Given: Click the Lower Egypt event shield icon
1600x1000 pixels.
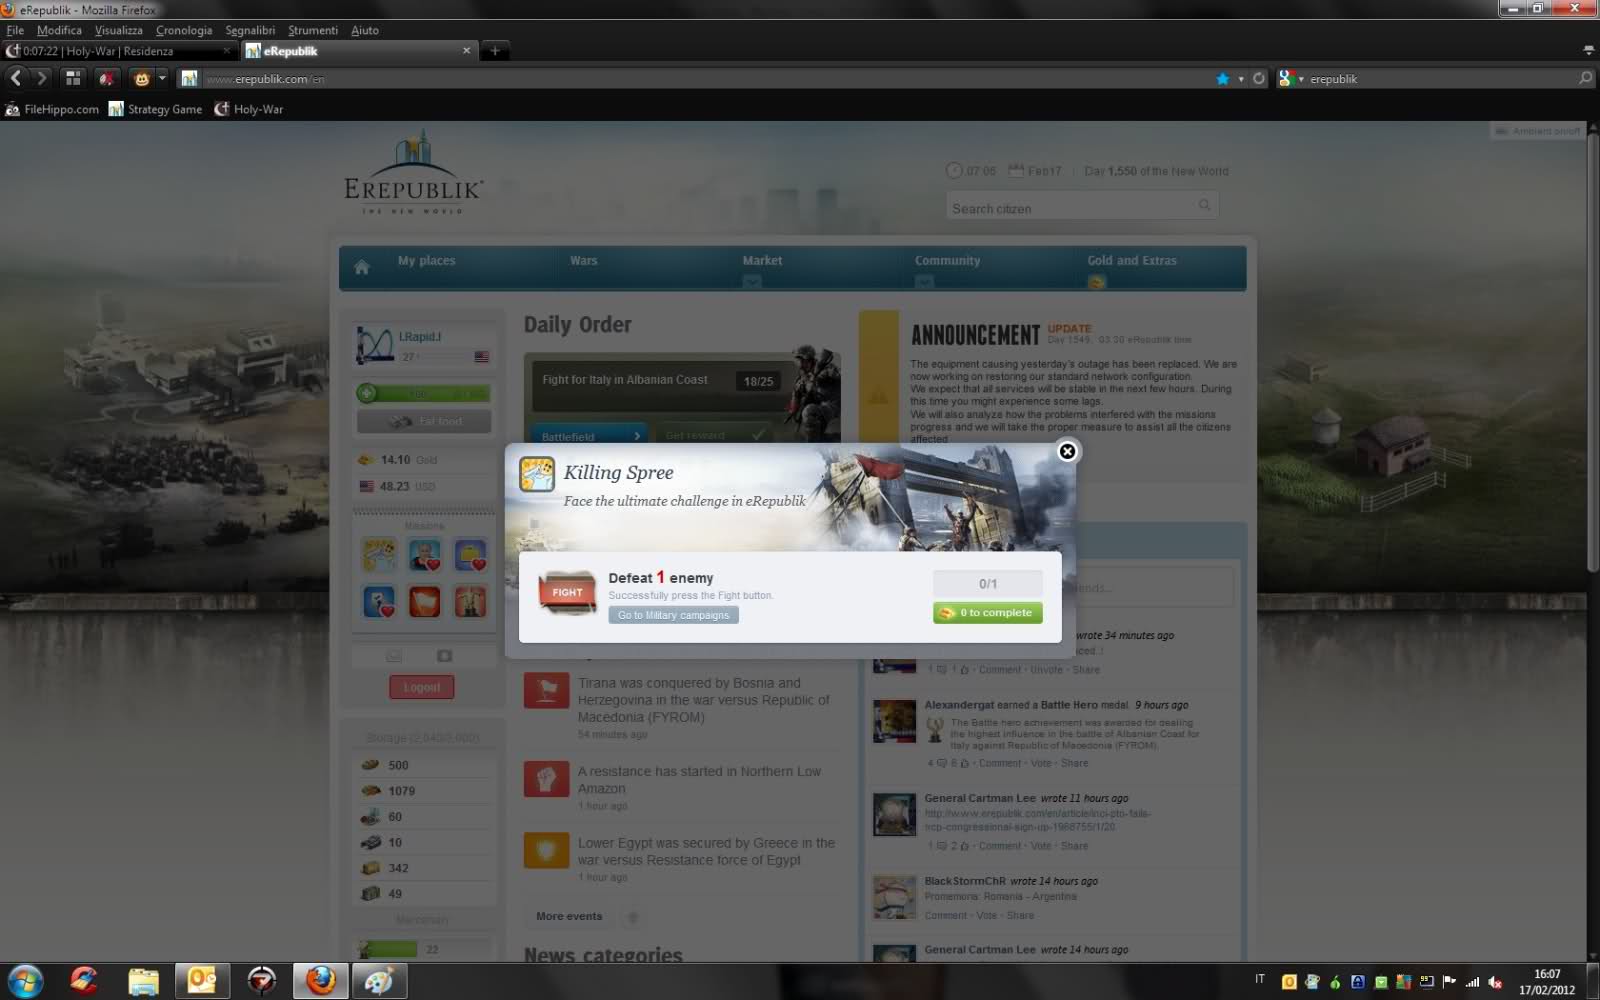Looking at the screenshot, I should point(546,851).
